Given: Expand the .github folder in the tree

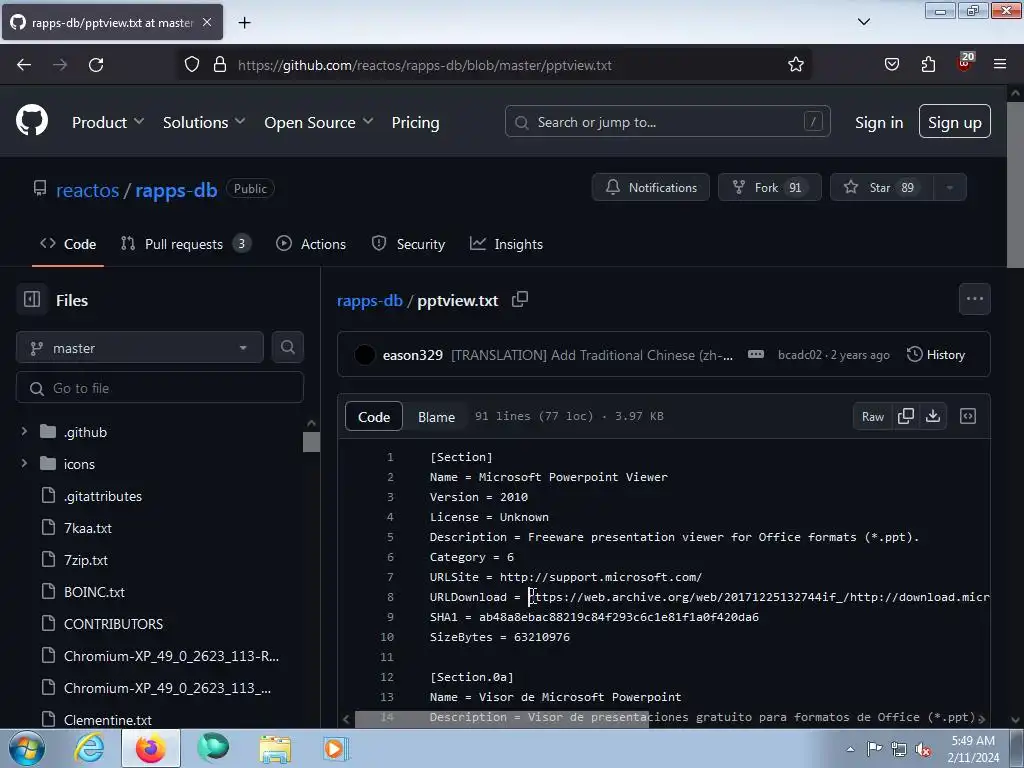Looking at the screenshot, I should point(24,431).
